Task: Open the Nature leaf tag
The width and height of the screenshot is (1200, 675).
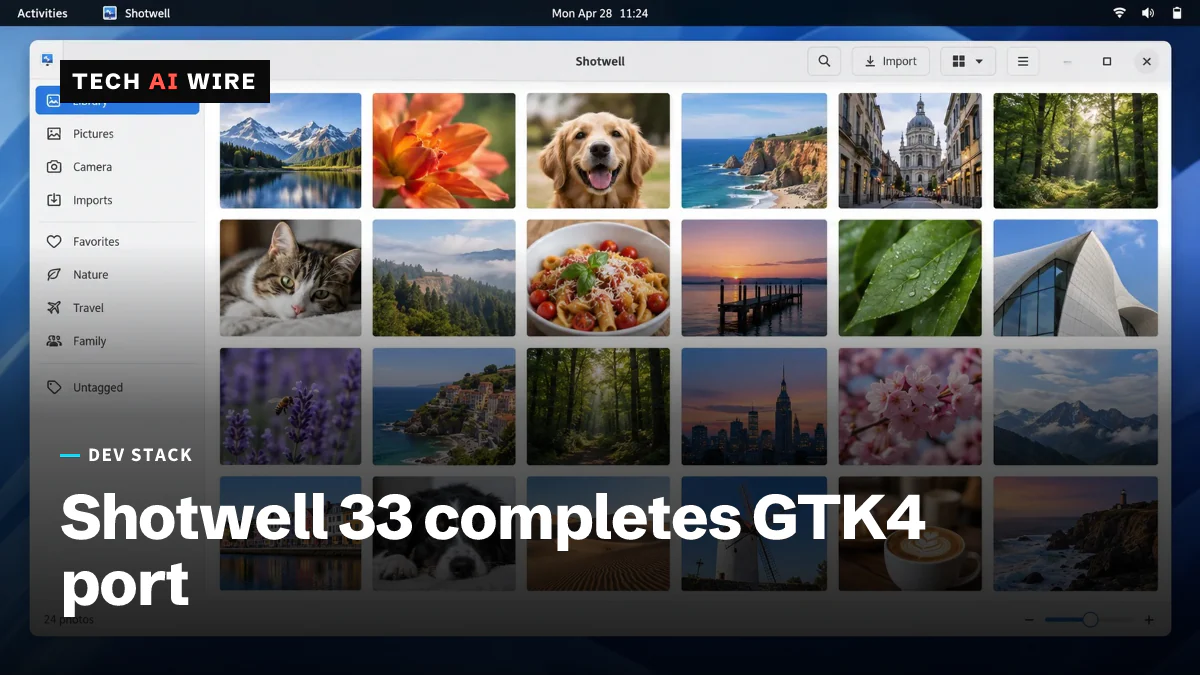Action: click(x=117, y=274)
